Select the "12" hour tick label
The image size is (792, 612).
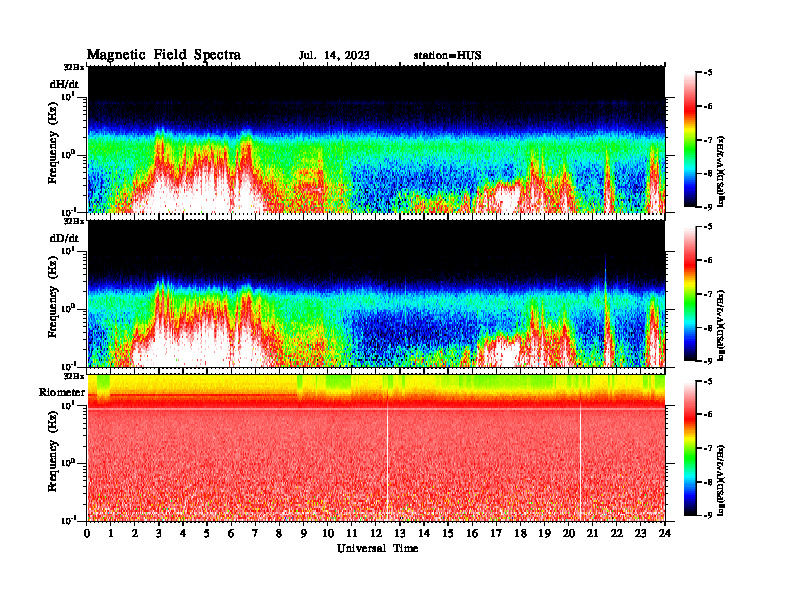[x=376, y=533]
